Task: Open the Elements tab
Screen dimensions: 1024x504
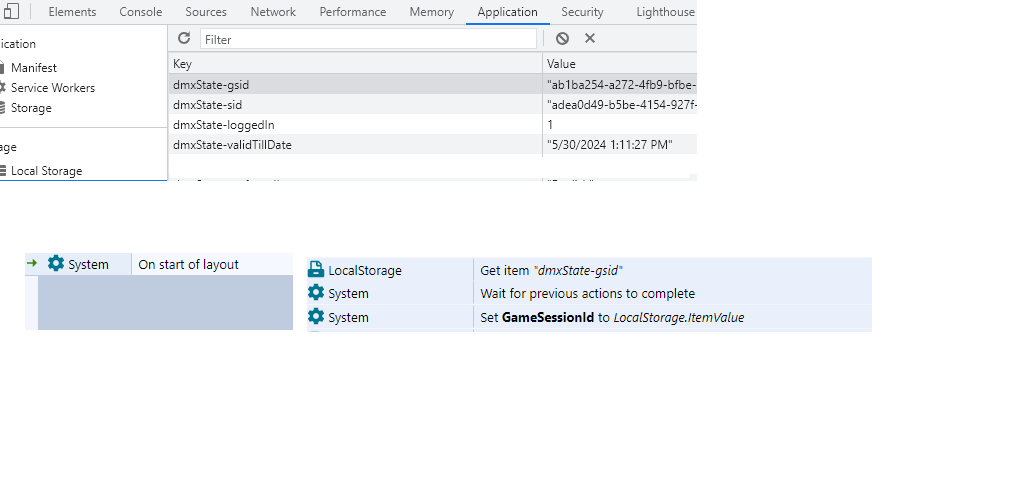Action: (x=72, y=12)
